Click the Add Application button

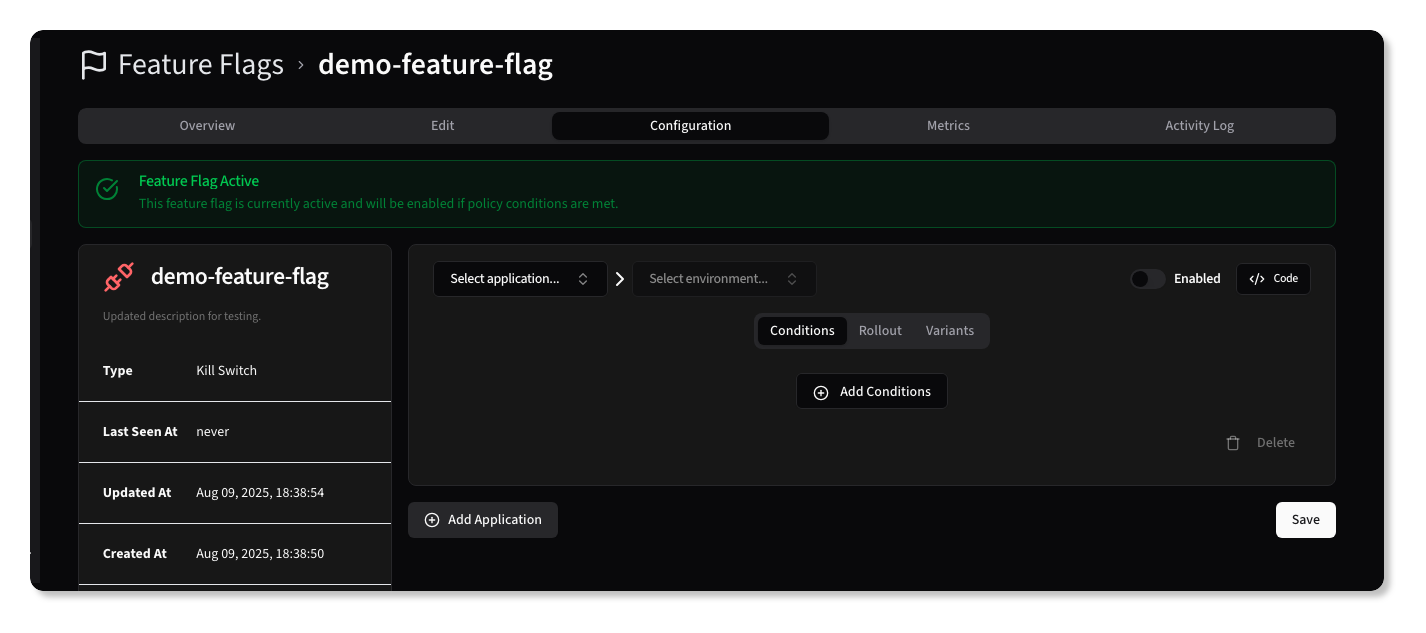[483, 519]
